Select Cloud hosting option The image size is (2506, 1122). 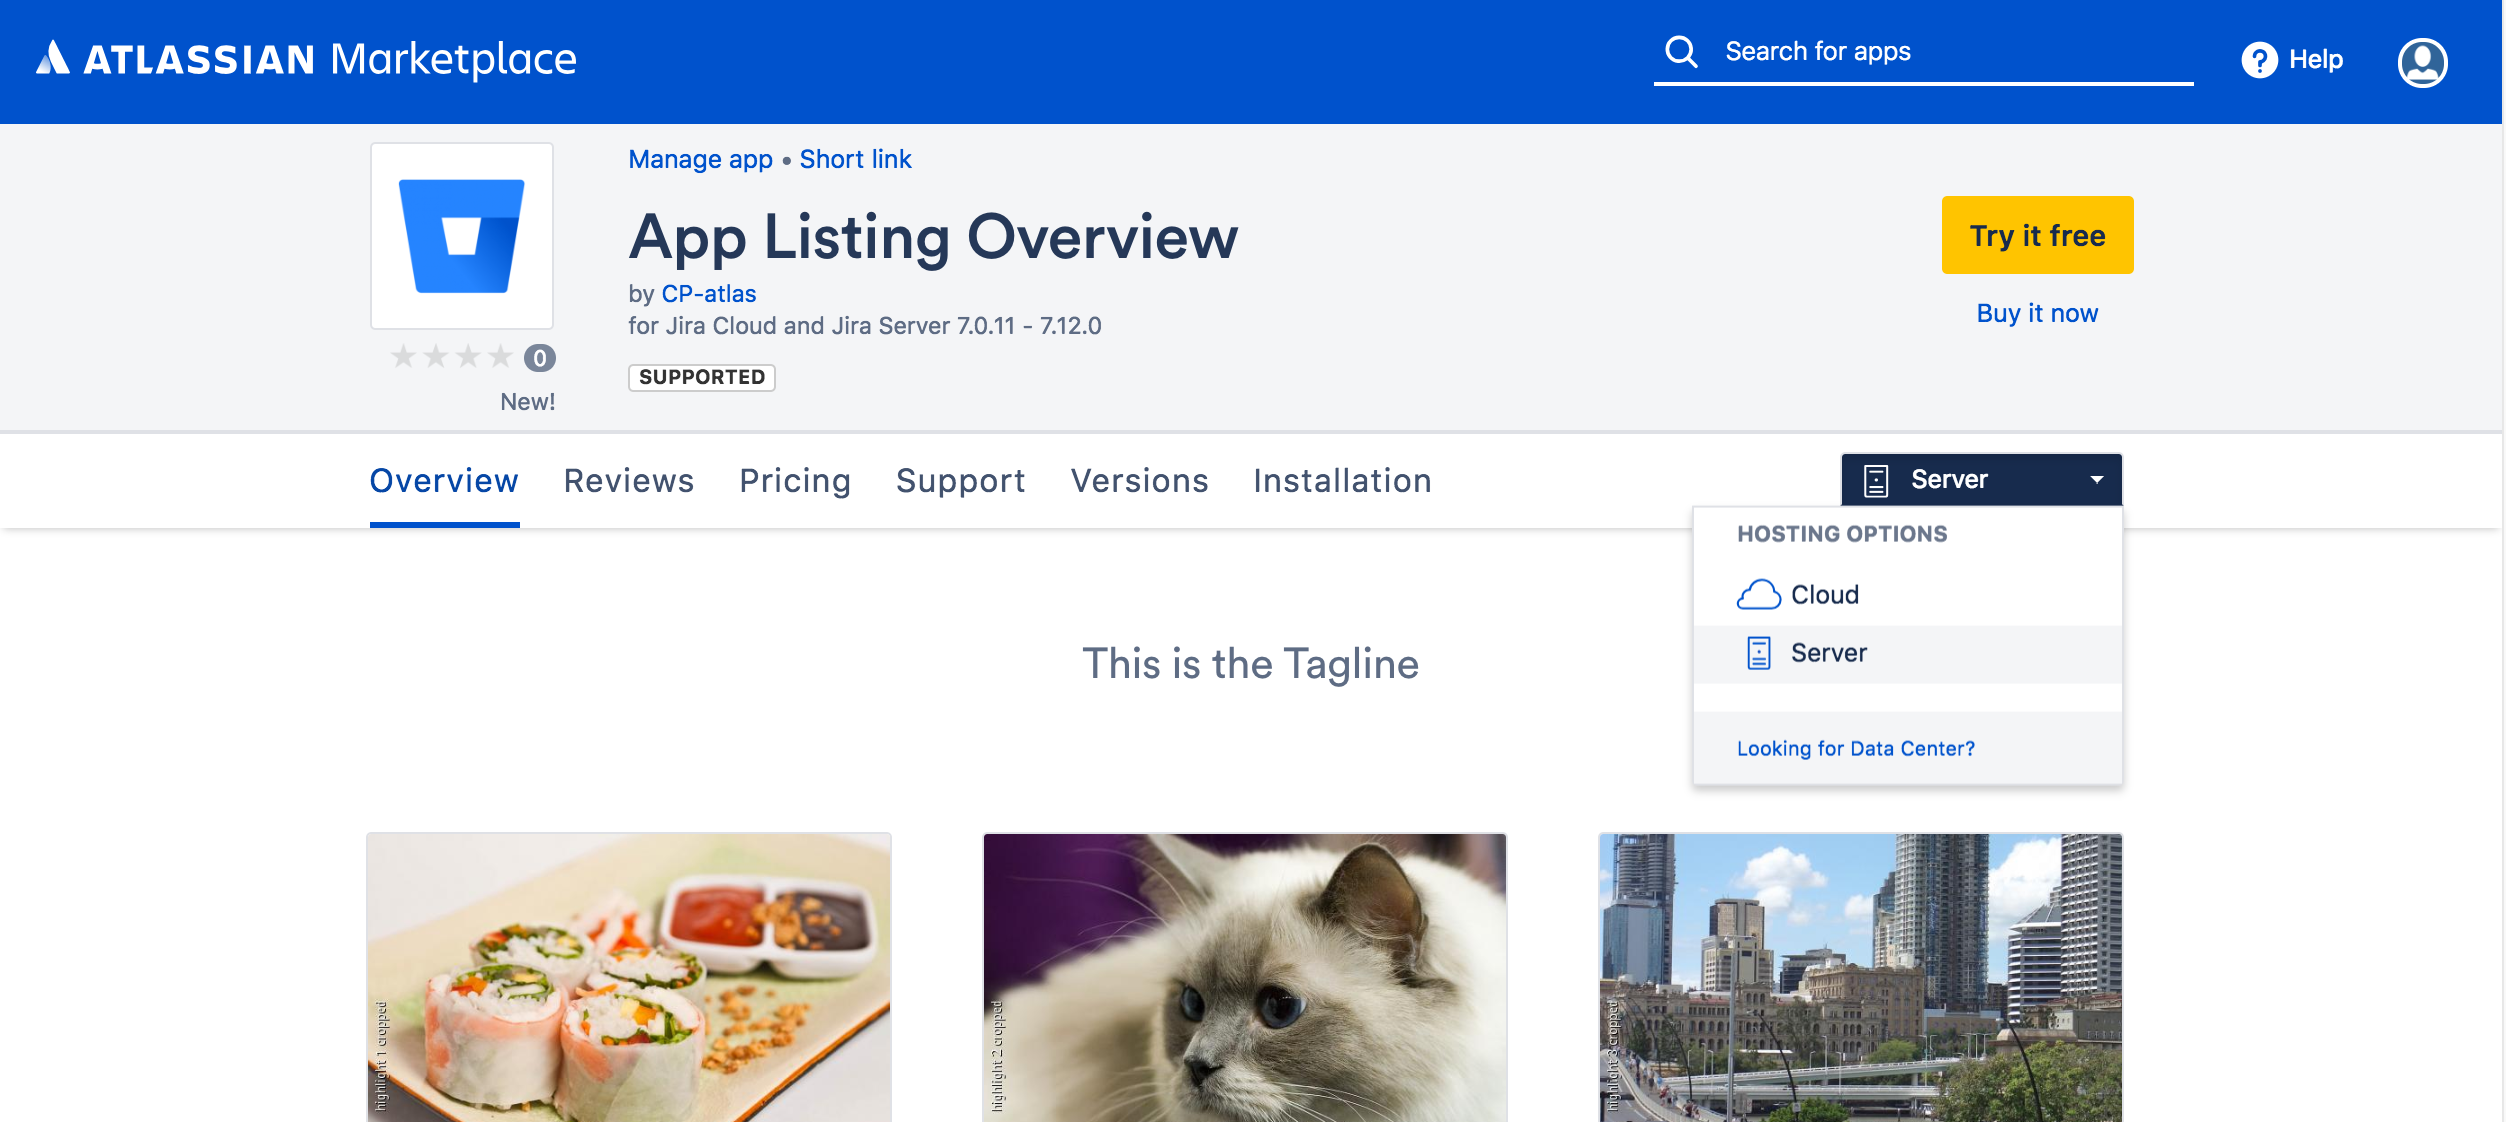pyautogui.click(x=1824, y=595)
